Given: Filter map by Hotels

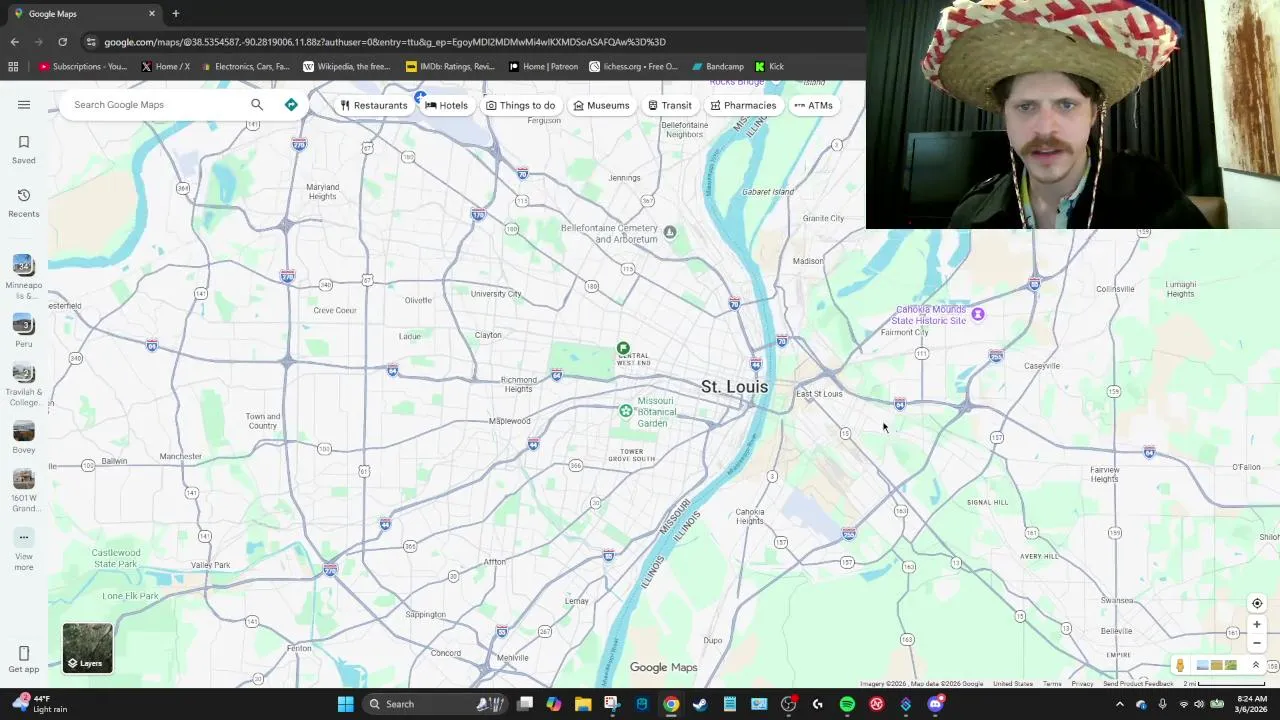Looking at the screenshot, I should tap(446, 105).
